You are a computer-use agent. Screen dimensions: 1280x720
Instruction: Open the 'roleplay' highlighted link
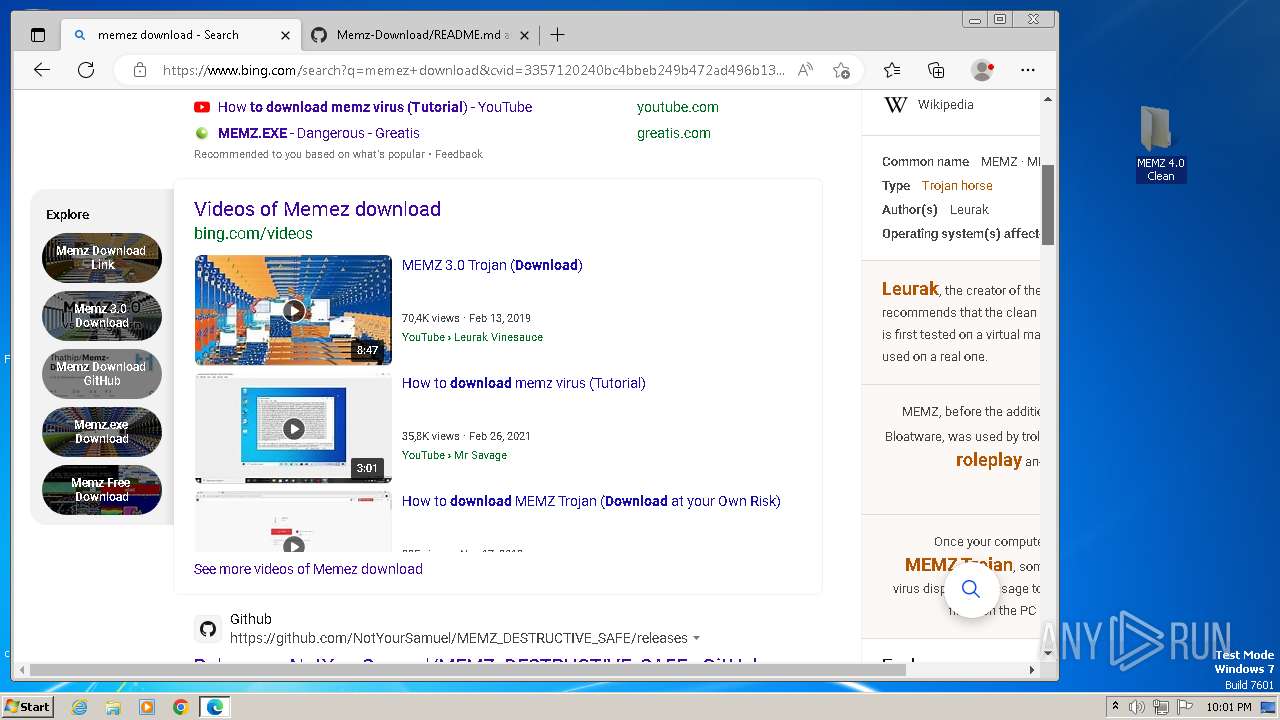pos(989,460)
